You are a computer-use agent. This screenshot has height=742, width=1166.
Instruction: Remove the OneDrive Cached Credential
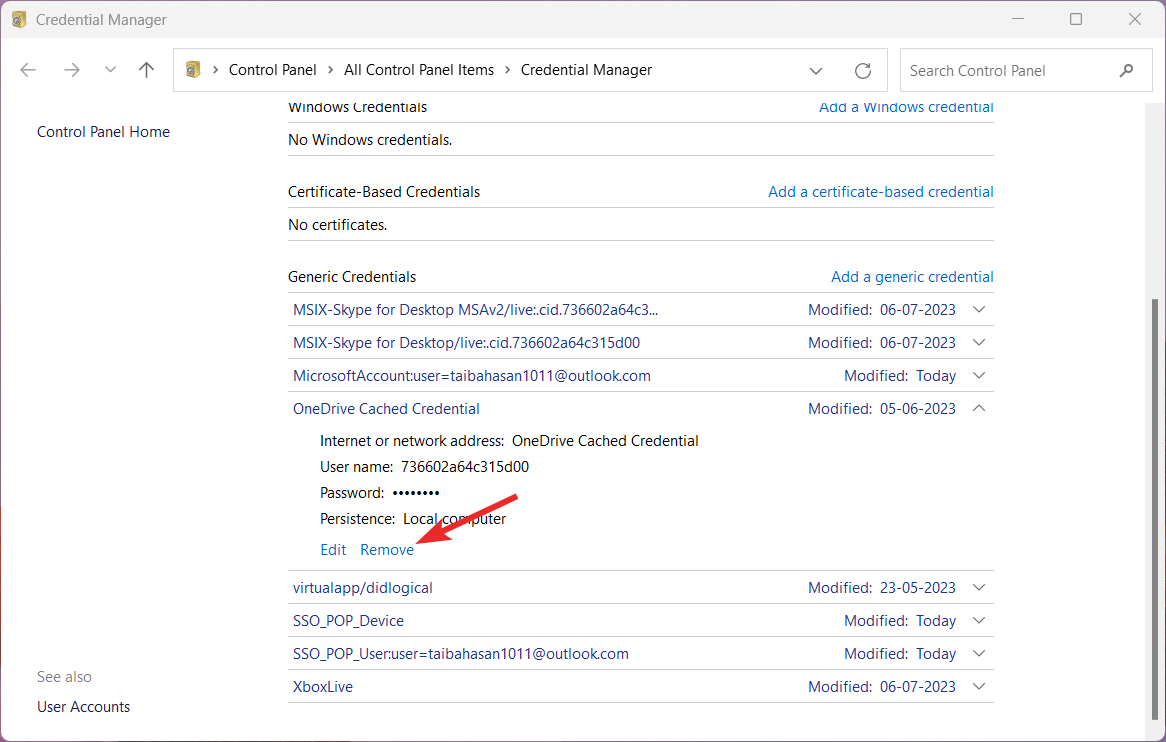(x=386, y=549)
